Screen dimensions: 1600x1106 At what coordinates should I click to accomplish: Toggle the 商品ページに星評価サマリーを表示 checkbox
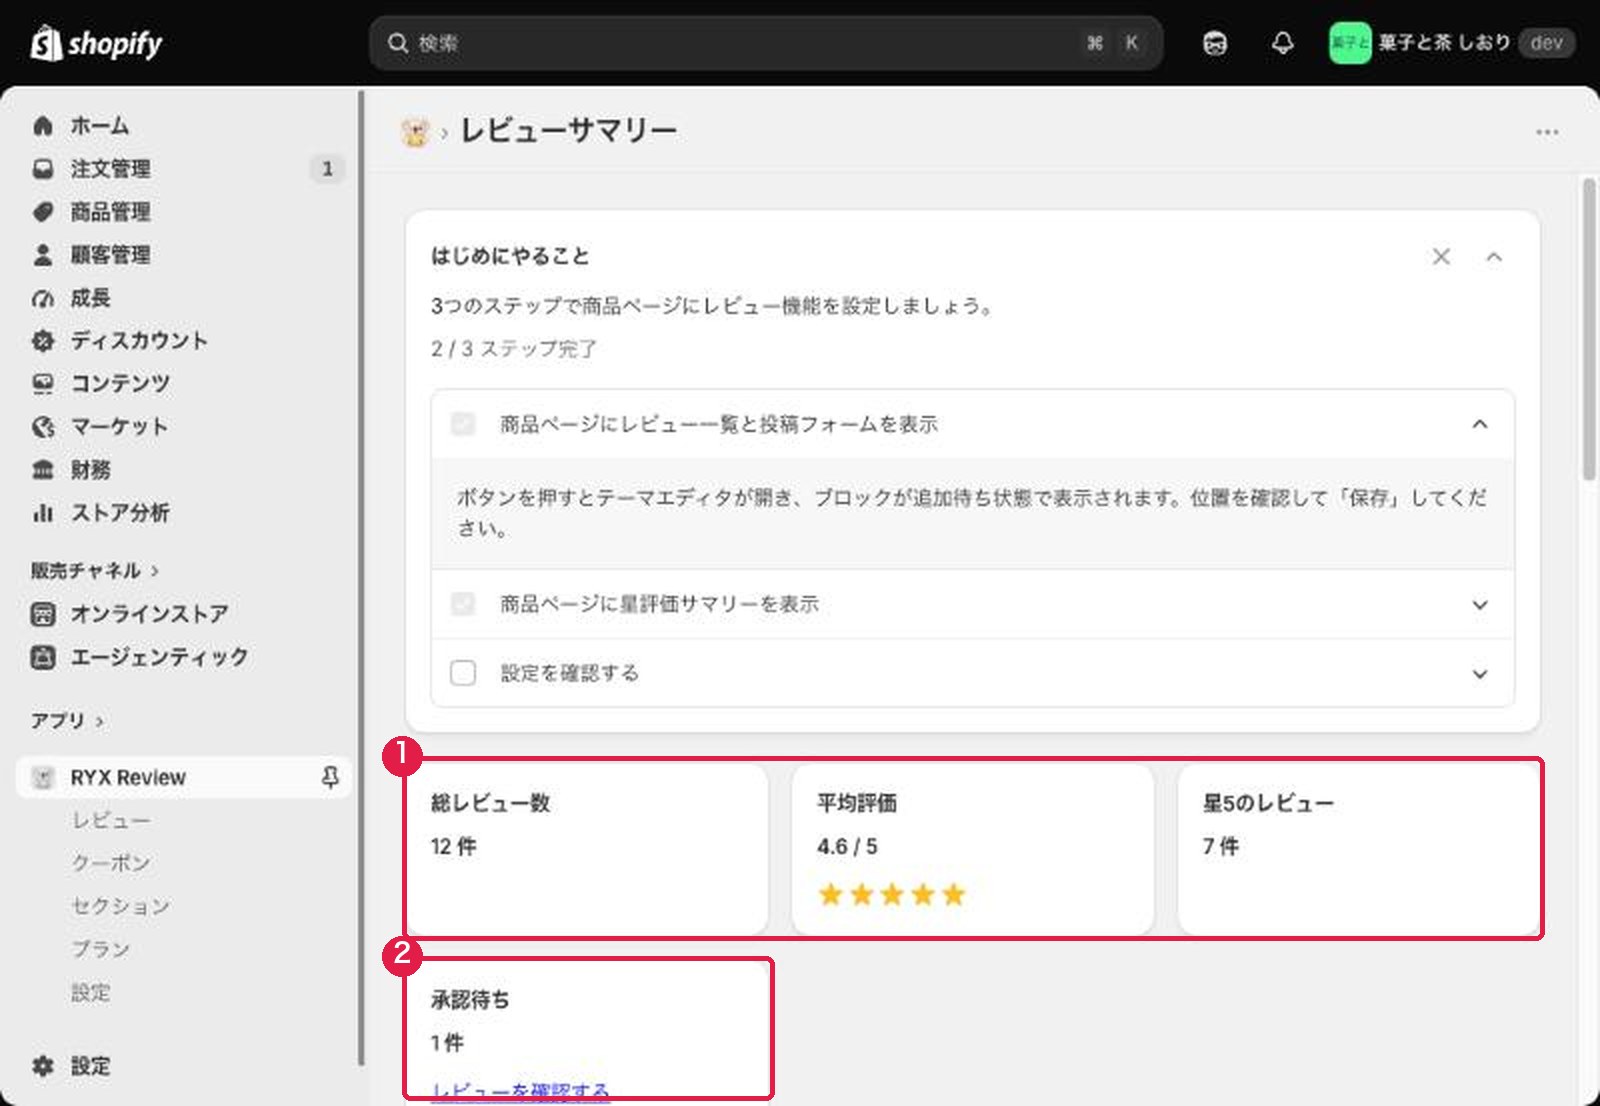463,604
